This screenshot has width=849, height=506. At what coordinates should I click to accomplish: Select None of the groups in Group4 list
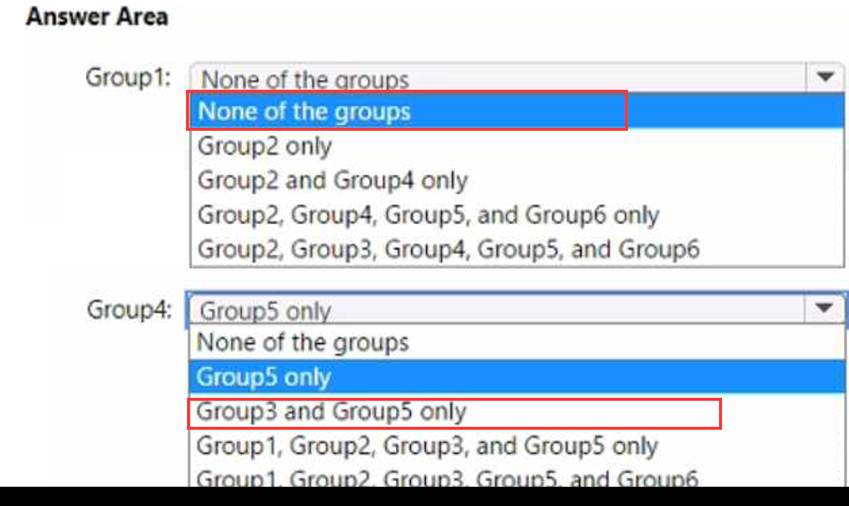pyautogui.click(x=303, y=342)
